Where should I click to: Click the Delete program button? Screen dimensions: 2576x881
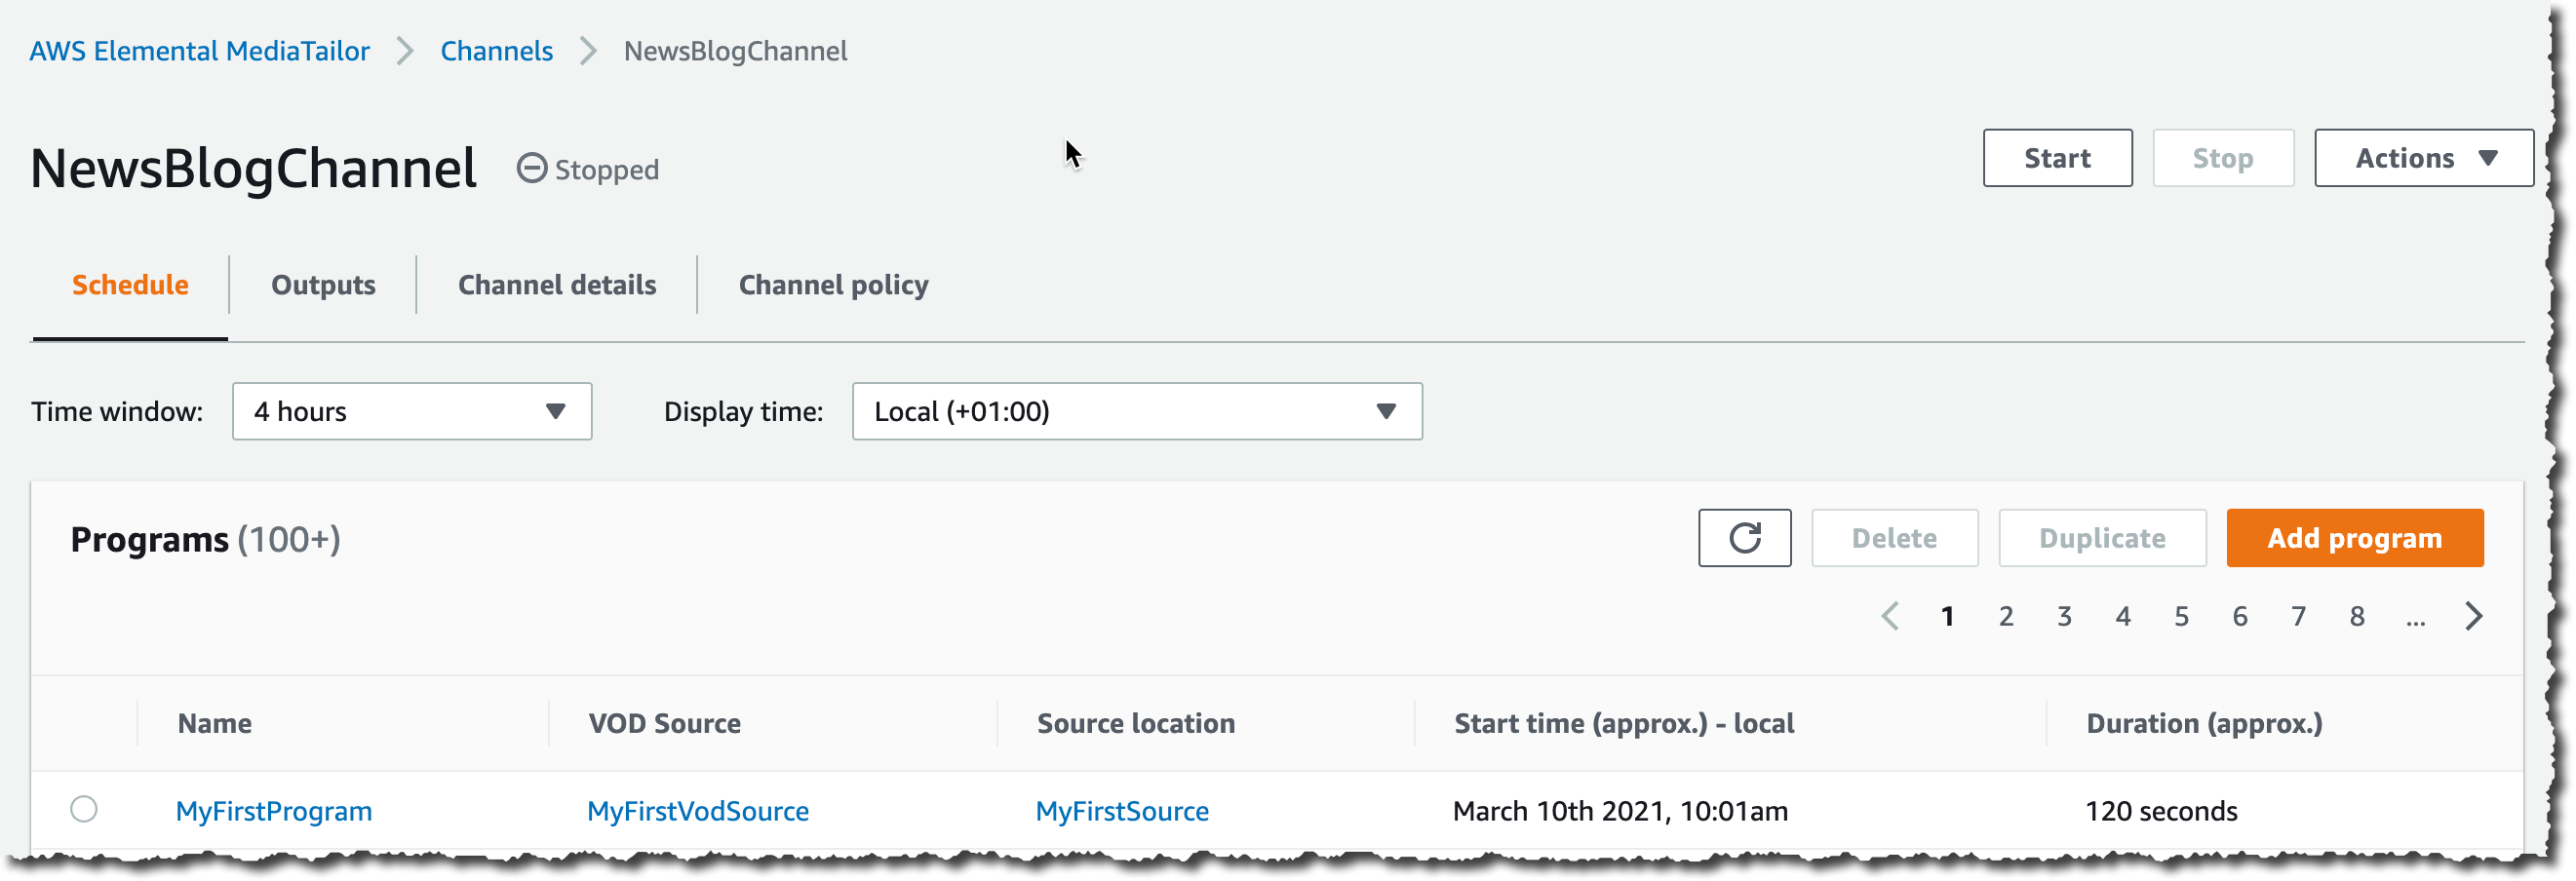tap(1894, 538)
